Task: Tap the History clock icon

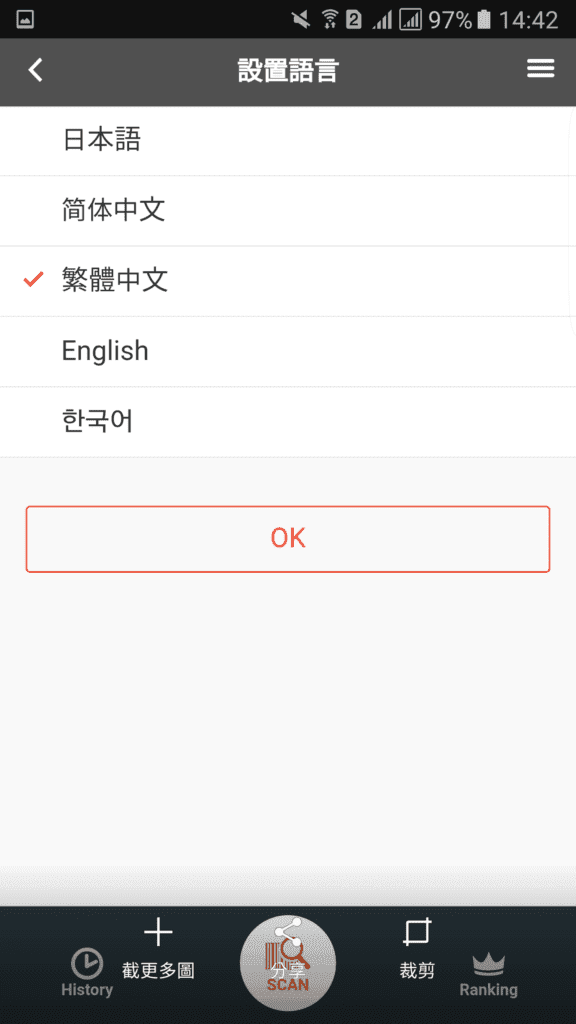Action: tap(86, 963)
